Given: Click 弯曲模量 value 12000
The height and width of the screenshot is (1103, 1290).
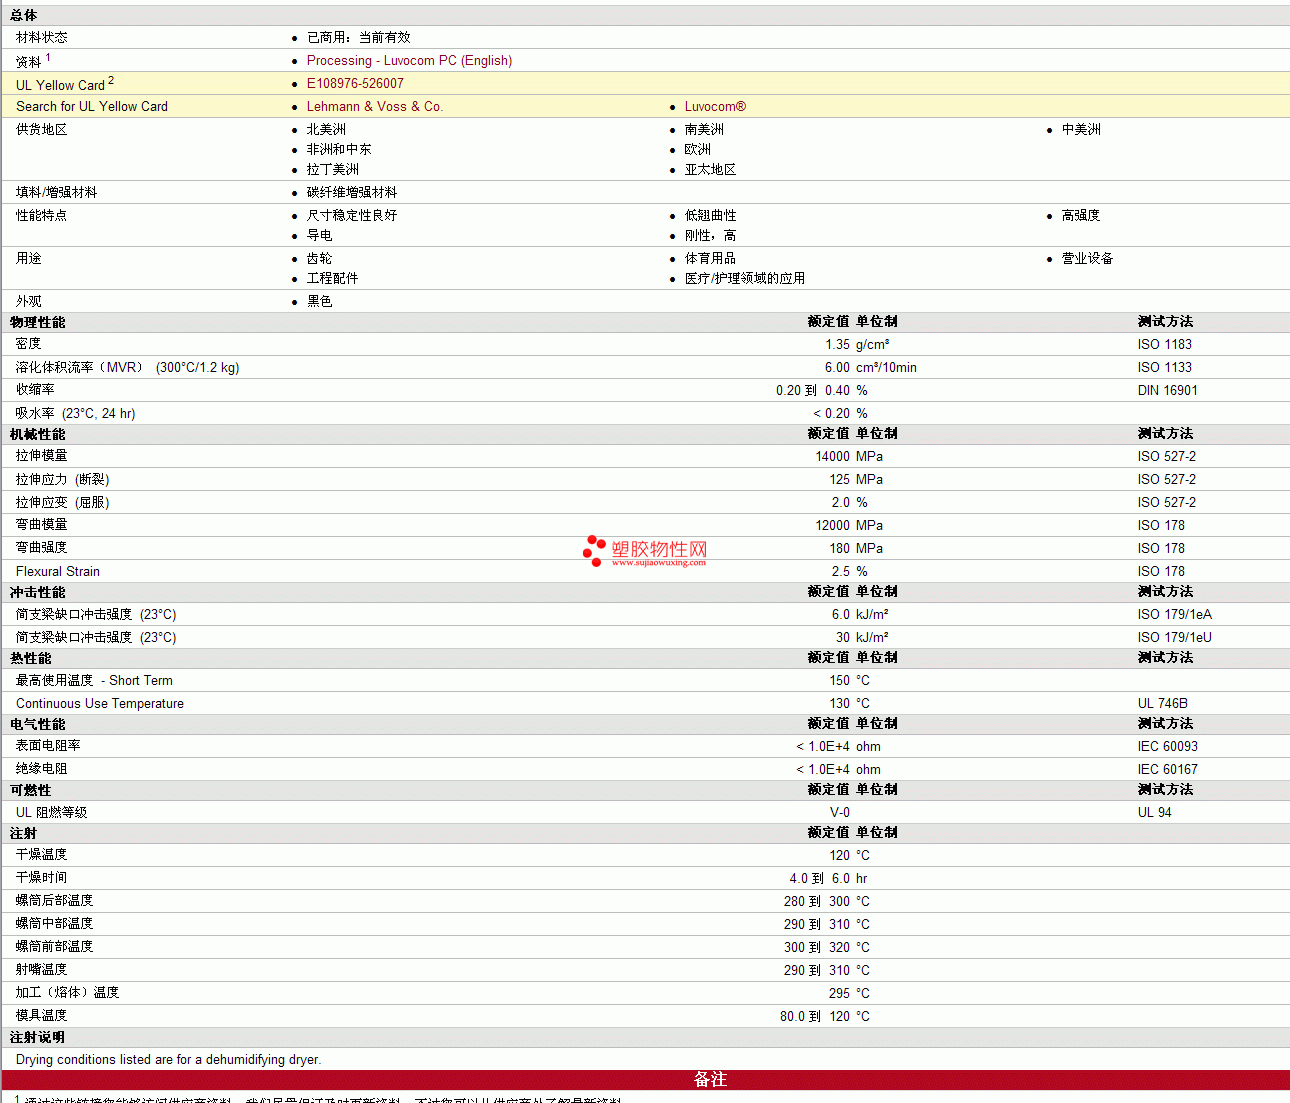Looking at the screenshot, I should click(832, 525).
